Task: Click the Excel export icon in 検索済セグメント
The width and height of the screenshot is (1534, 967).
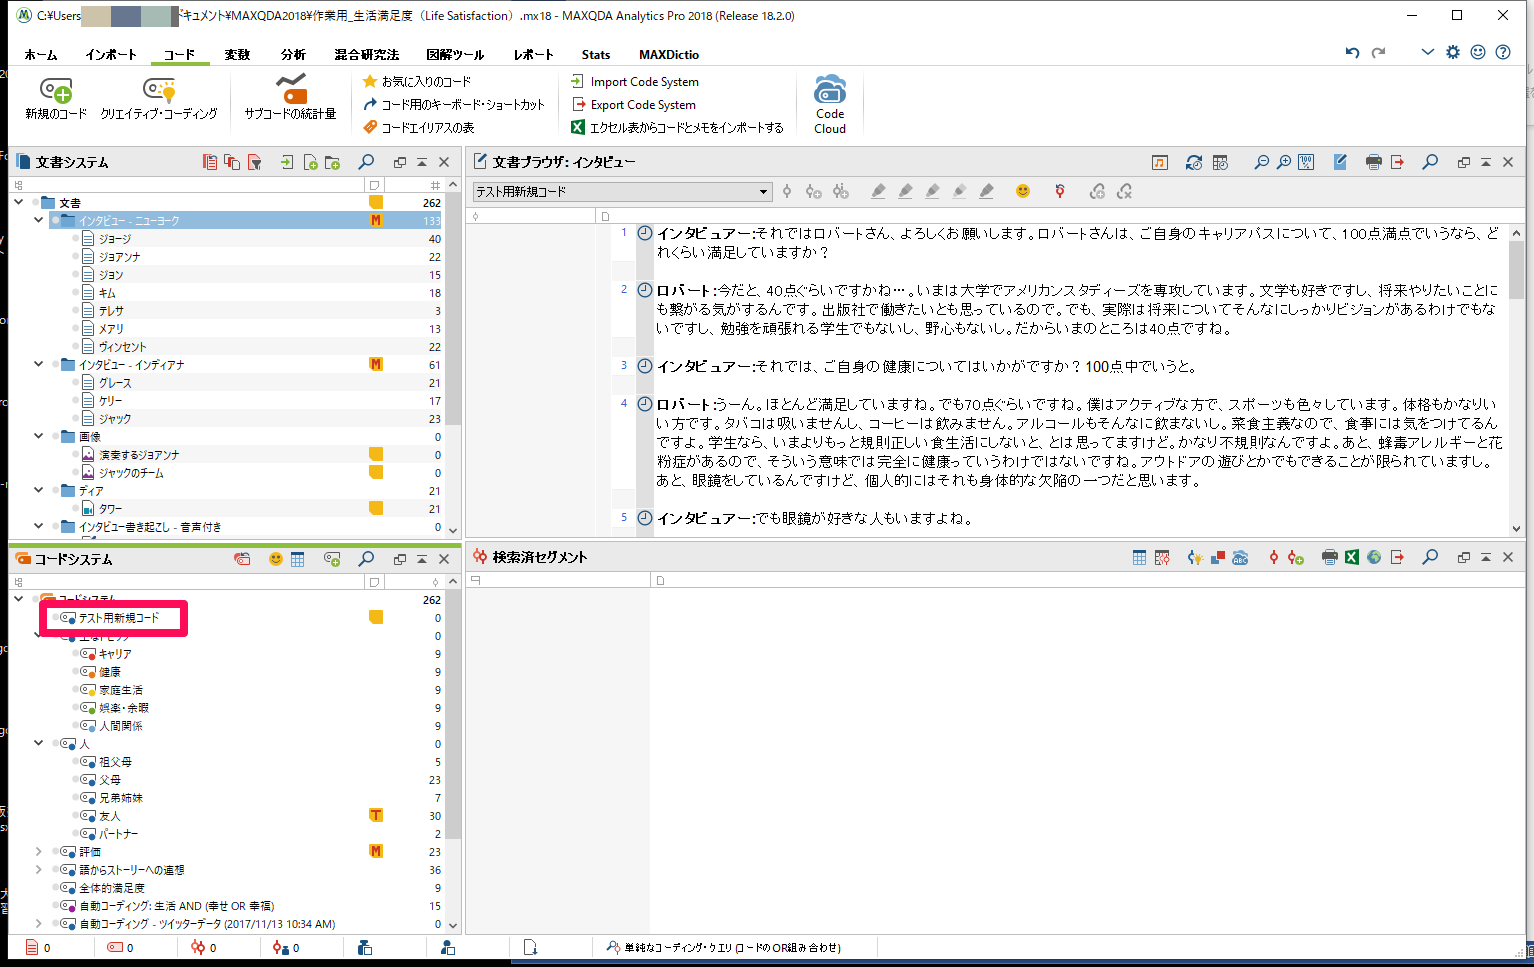Action: click(x=1351, y=557)
